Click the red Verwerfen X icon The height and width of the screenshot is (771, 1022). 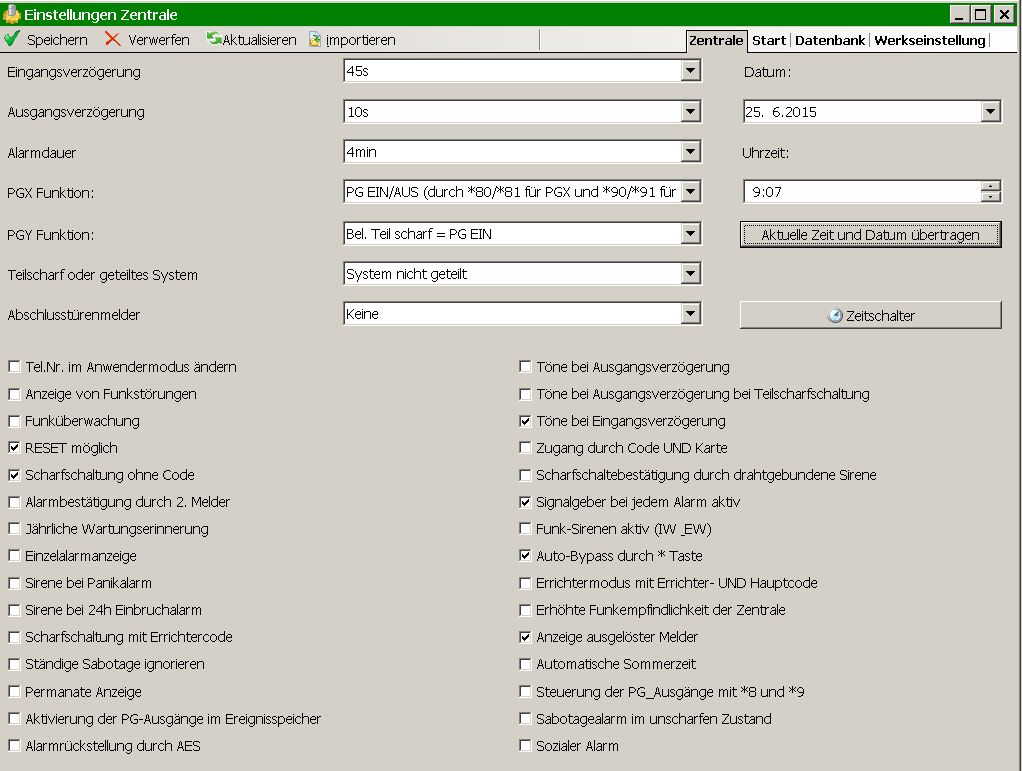point(113,40)
